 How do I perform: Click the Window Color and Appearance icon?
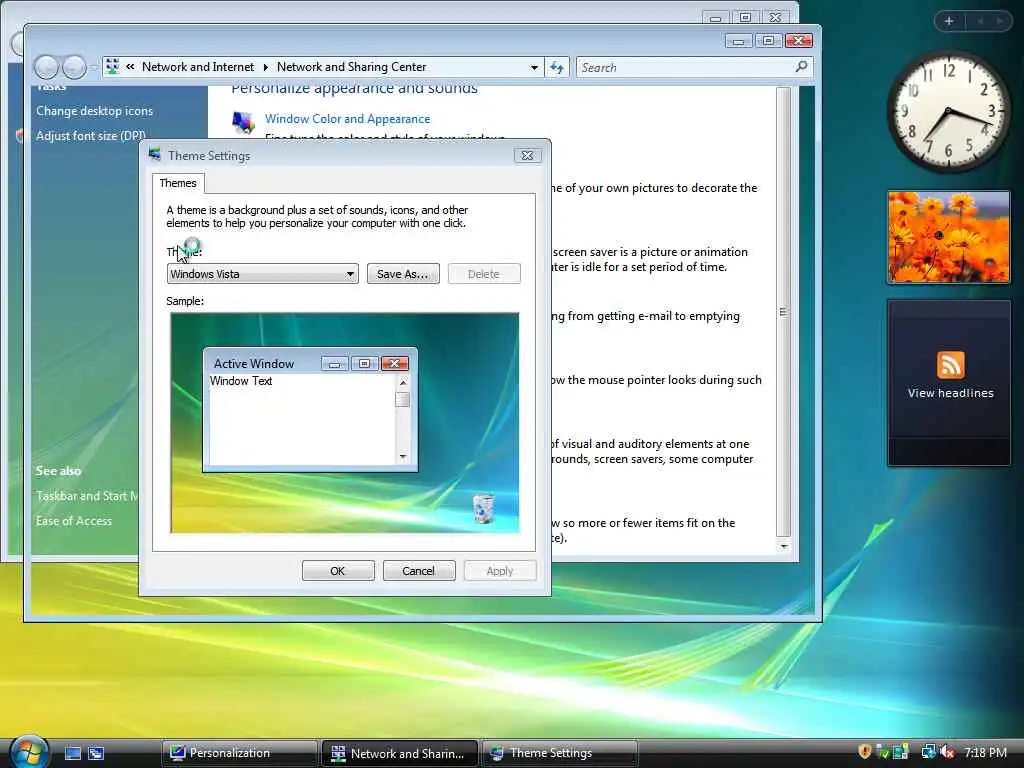pos(243,122)
